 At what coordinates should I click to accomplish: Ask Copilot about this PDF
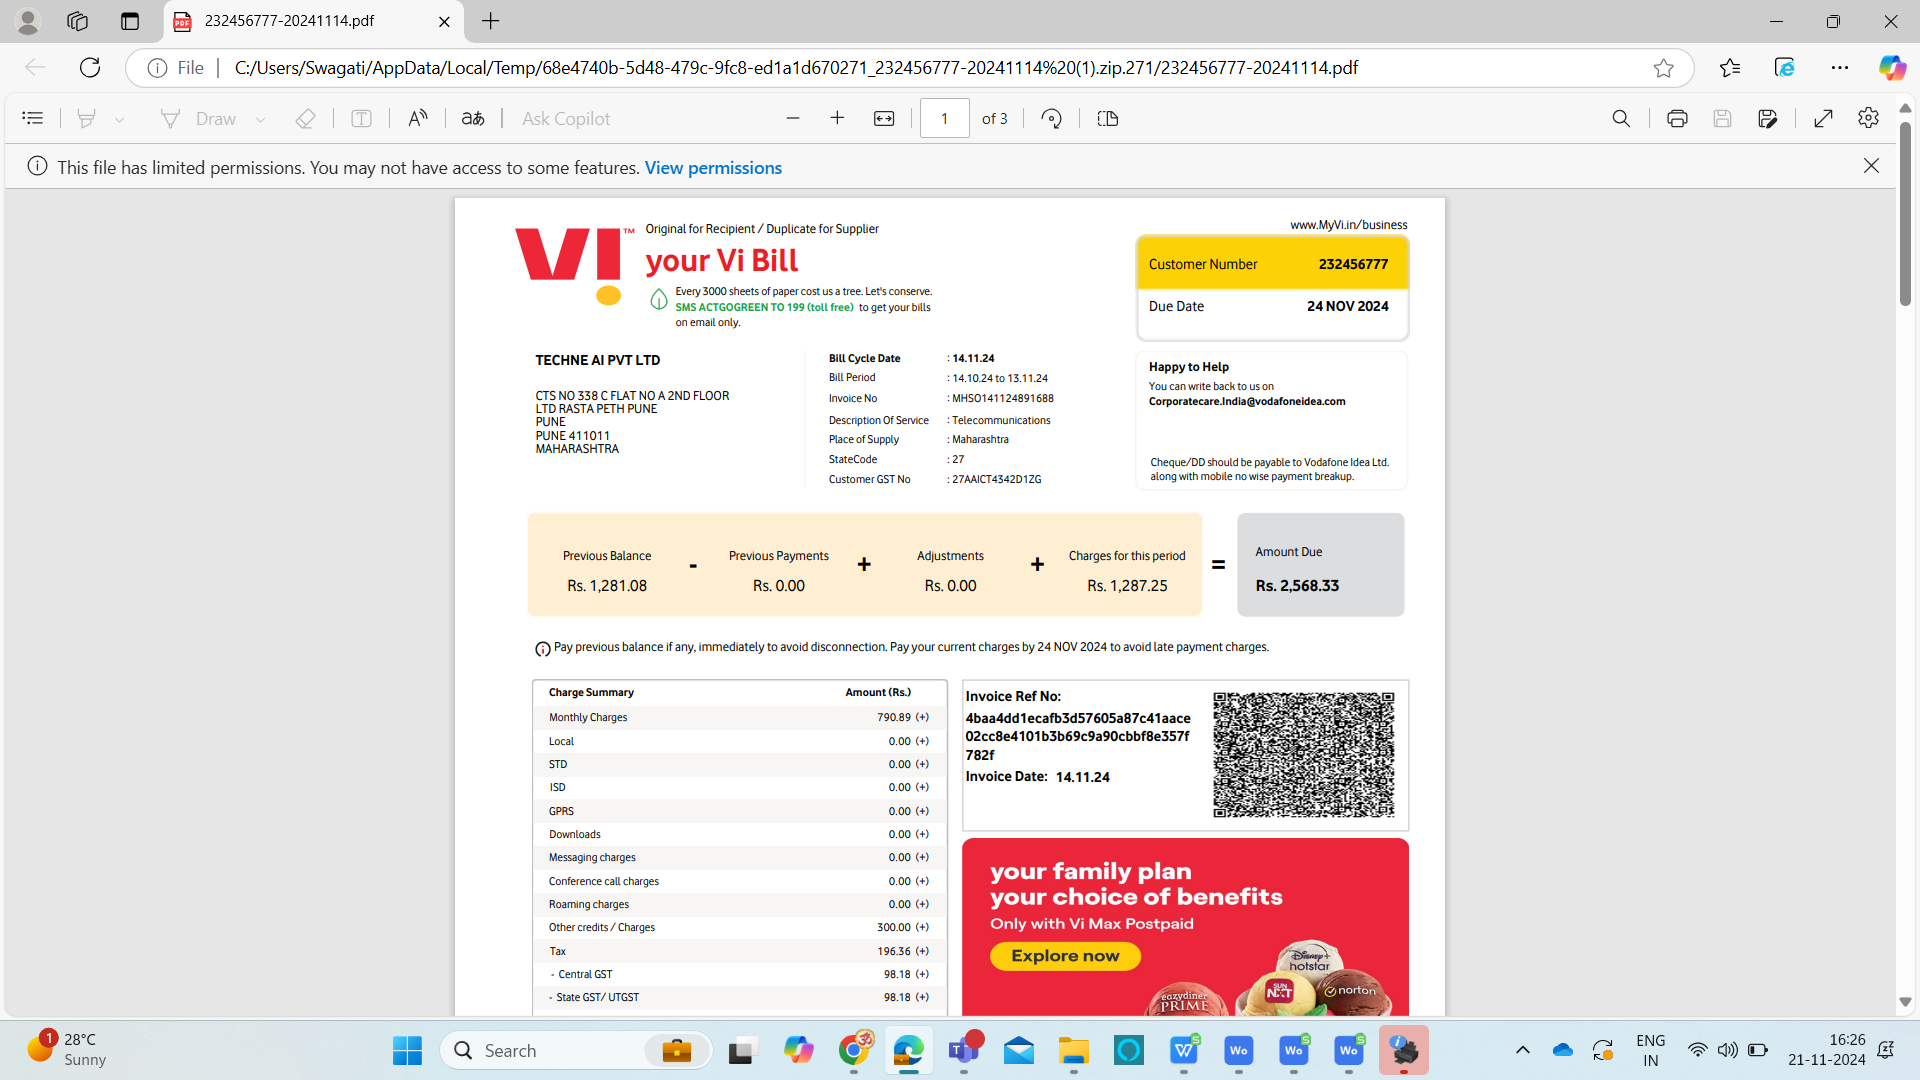566,119
